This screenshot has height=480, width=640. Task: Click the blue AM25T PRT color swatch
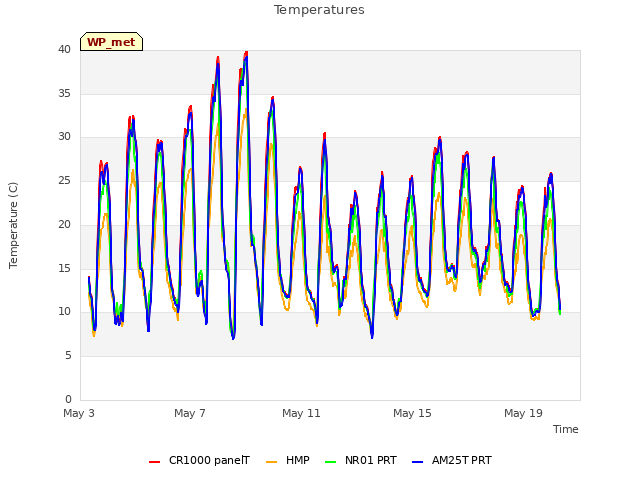(x=418, y=462)
